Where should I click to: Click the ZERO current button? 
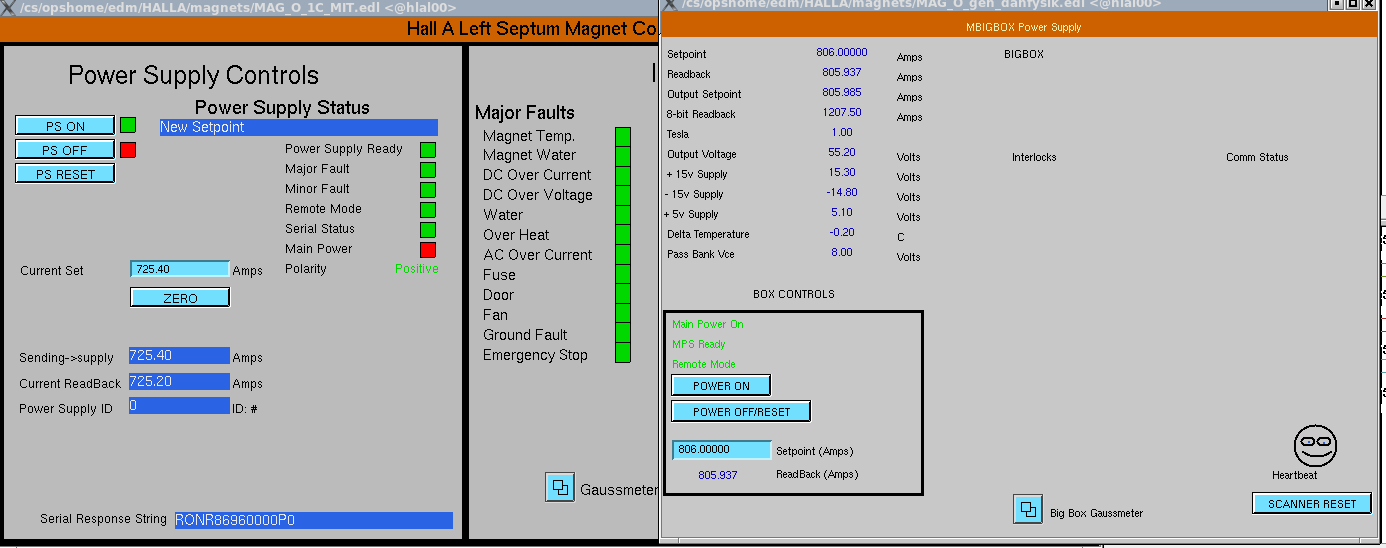click(x=180, y=298)
